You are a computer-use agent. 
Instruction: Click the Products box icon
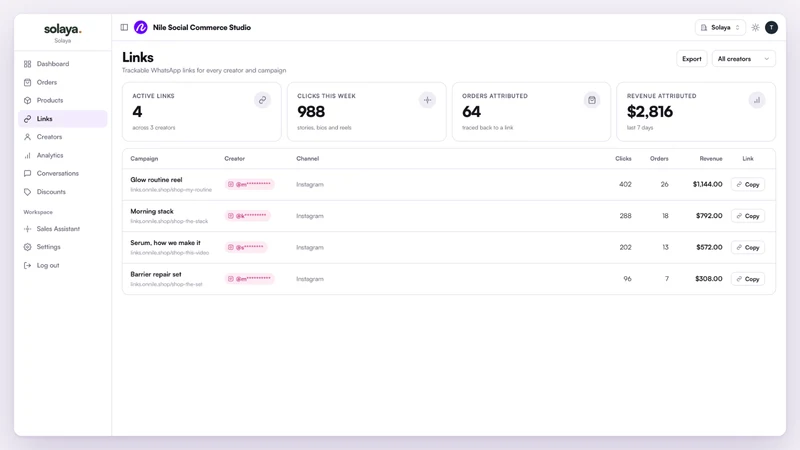tap(28, 101)
